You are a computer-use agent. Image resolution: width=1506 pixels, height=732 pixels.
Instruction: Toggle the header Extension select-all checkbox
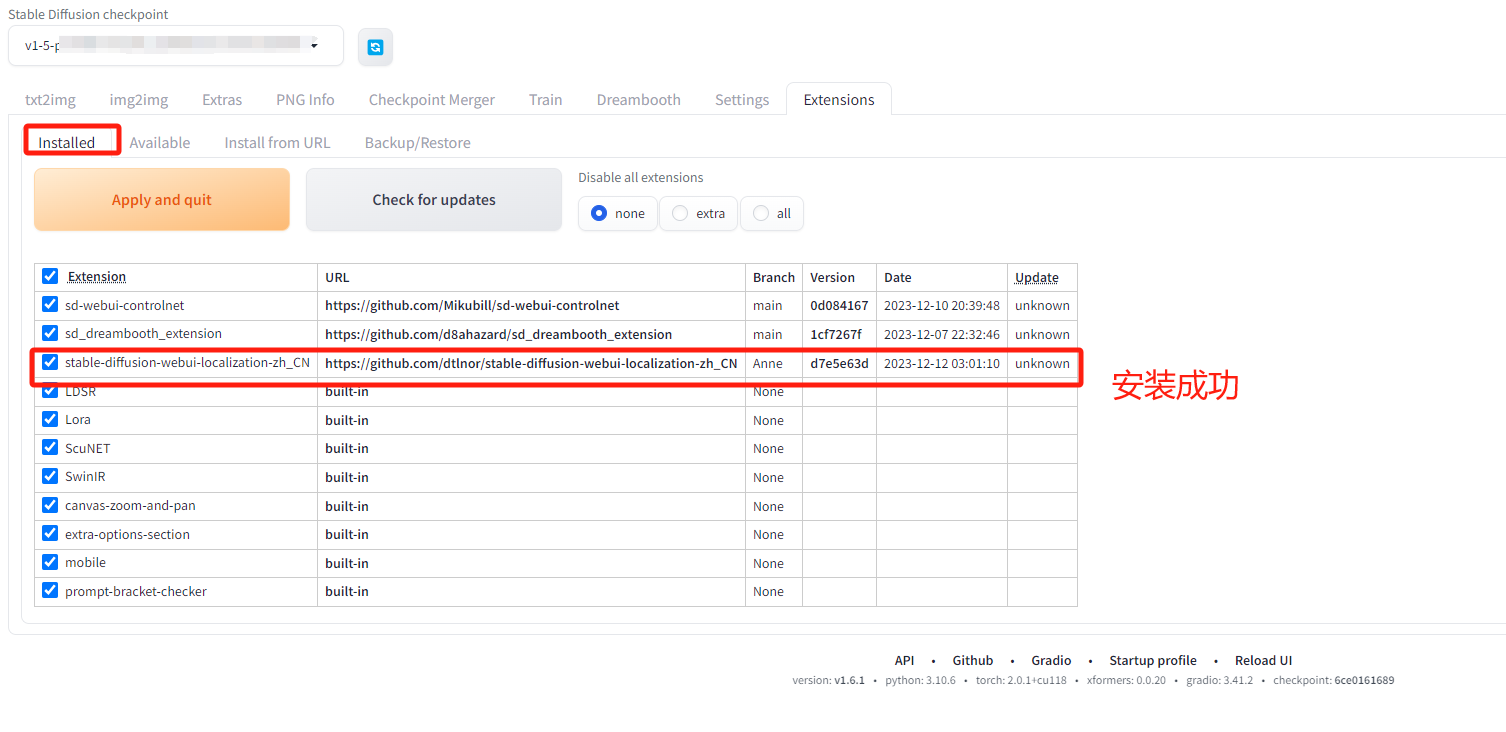point(50,276)
